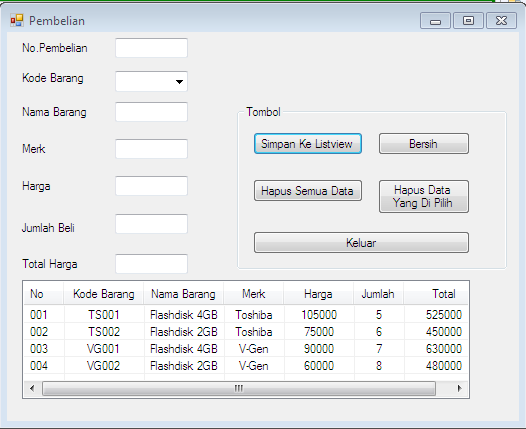
Task: Click Toshiba in row TS002
Action: pyautogui.click(x=254, y=332)
